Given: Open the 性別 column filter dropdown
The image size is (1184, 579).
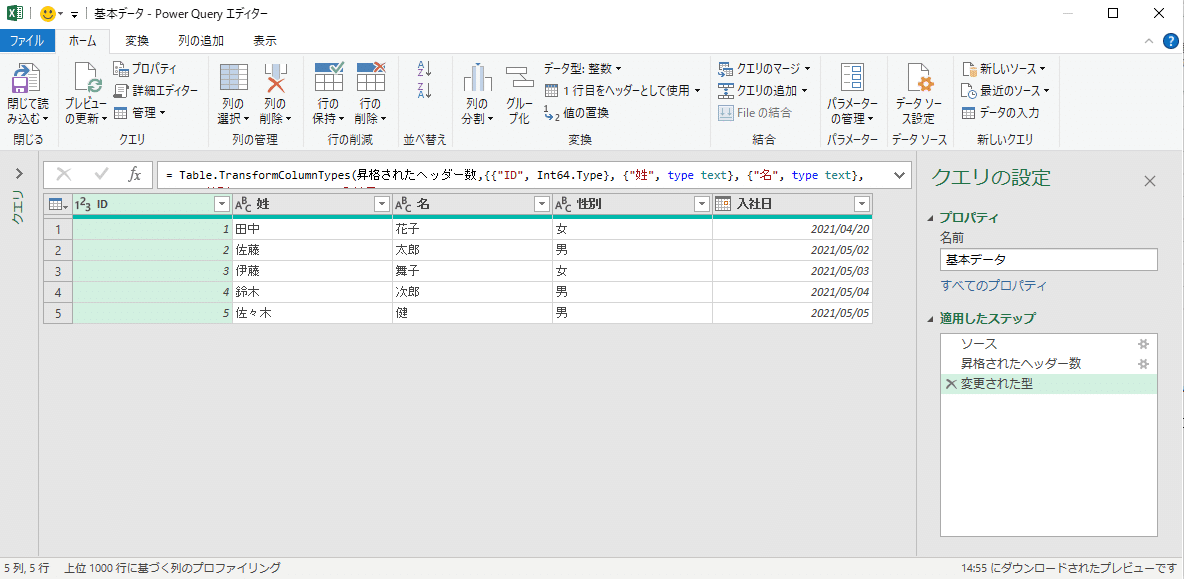Looking at the screenshot, I should point(701,204).
